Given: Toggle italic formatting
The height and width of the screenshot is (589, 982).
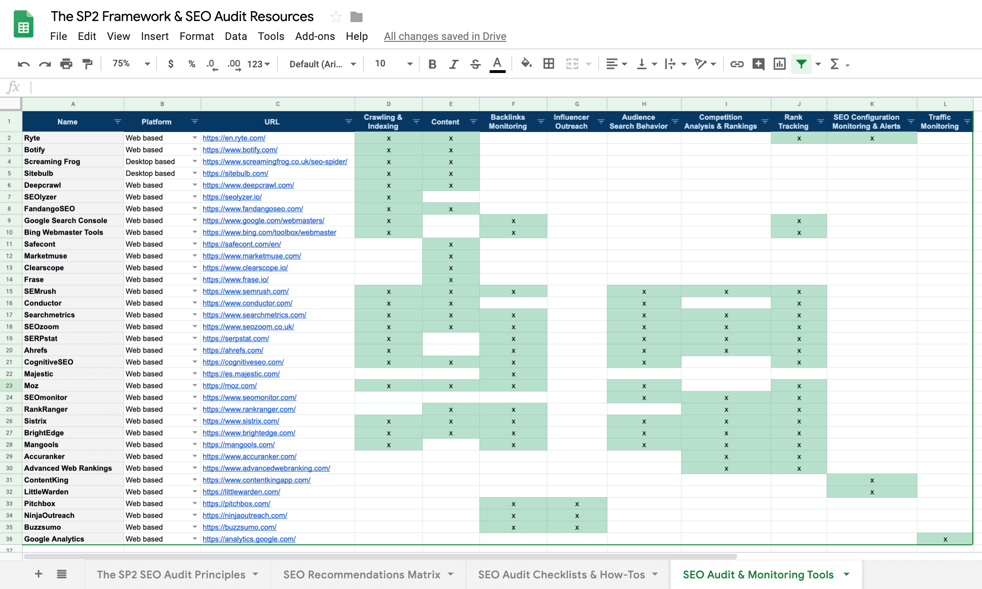Looking at the screenshot, I should click(x=453, y=64).
